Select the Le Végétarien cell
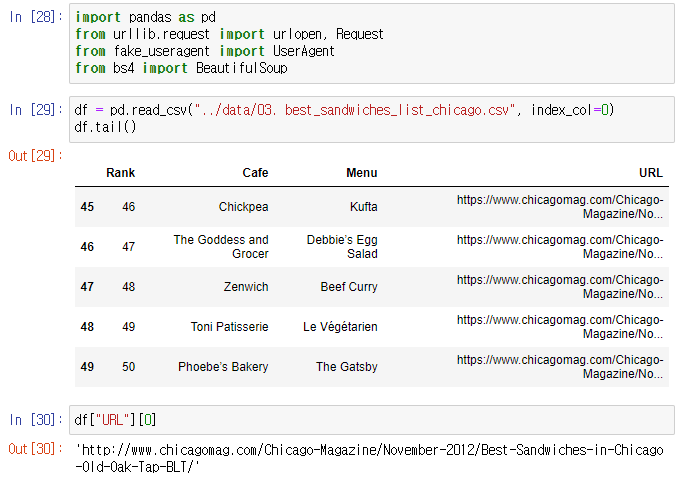Screen dimensions: 680x482 pos(340,327)
